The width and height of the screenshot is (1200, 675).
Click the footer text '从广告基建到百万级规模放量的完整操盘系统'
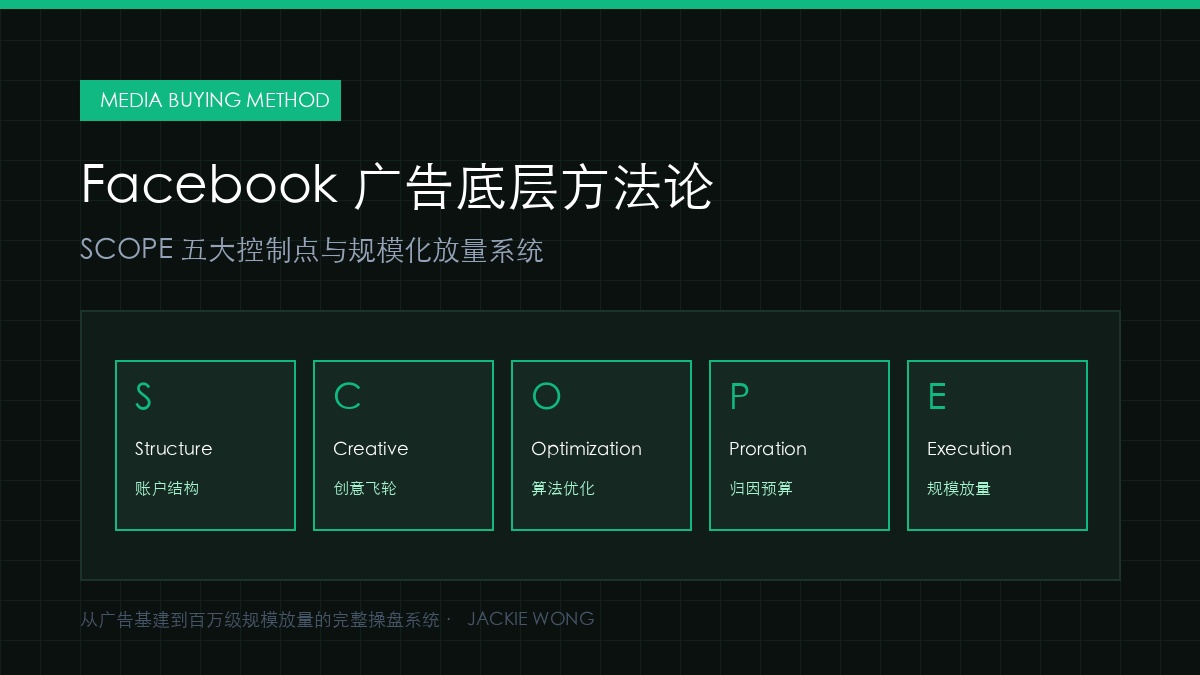[260, 619]
